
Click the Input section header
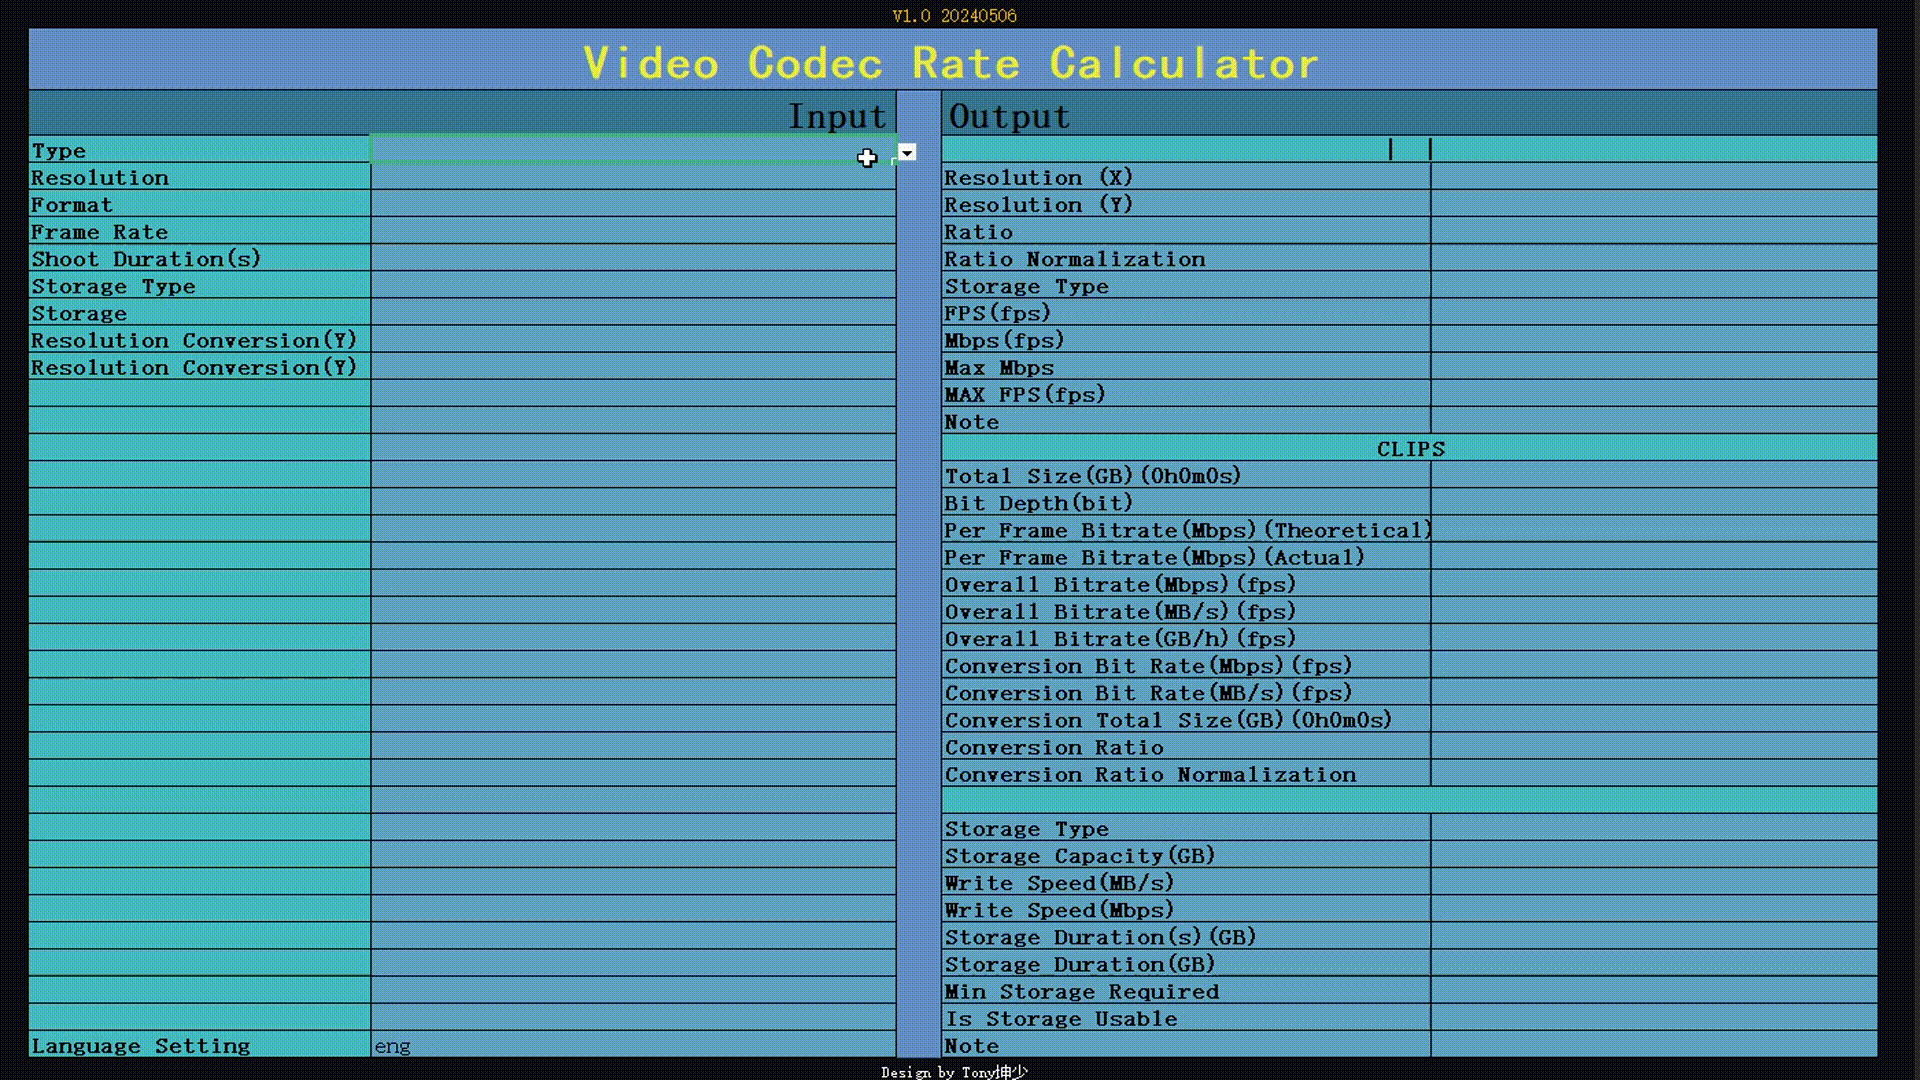point(836,116)
